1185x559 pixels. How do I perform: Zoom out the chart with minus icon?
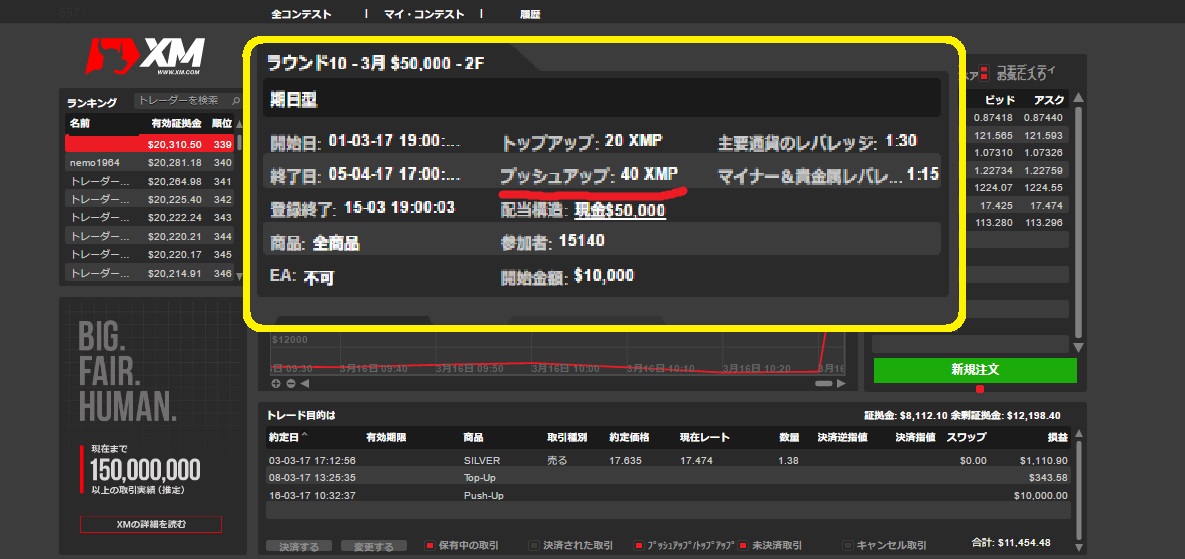290,383
